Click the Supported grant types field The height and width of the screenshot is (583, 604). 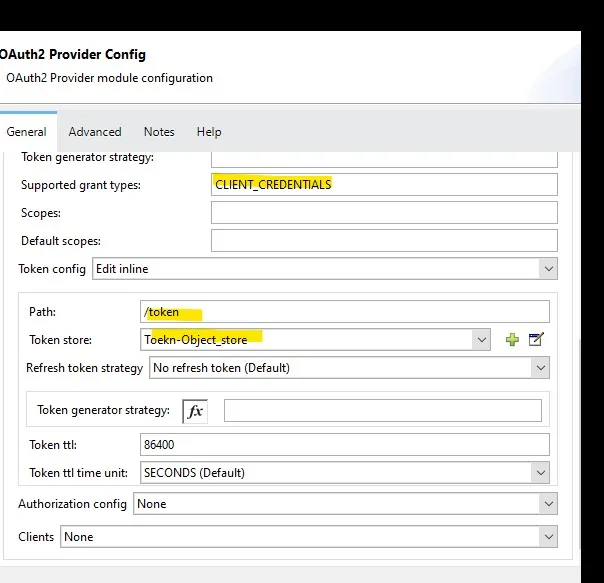coord(384,185)
